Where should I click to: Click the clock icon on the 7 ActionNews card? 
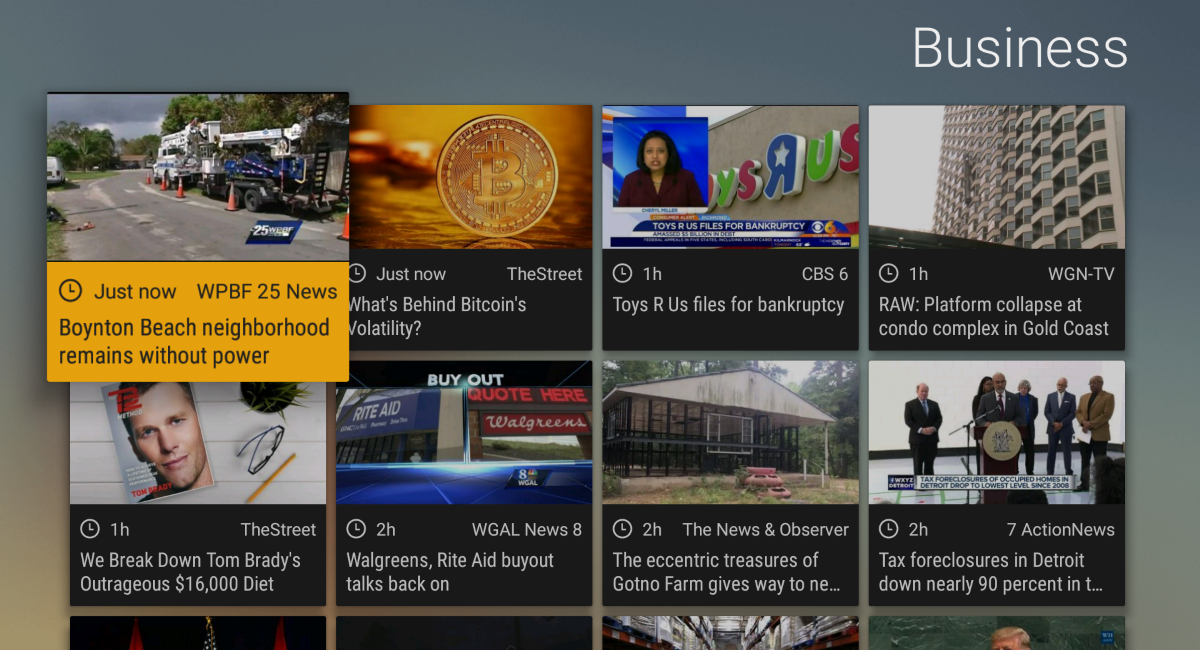tap(888, 529)
